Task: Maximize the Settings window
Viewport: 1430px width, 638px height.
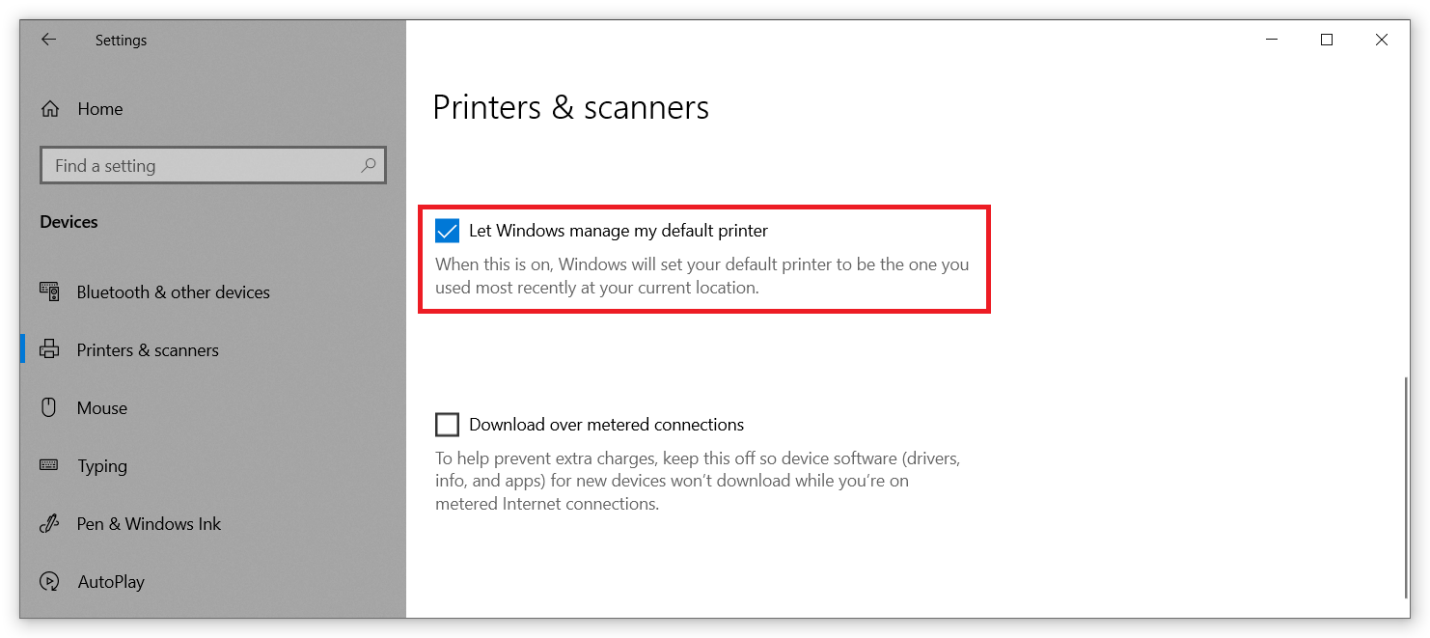Action: click(x=1327, y=40)
